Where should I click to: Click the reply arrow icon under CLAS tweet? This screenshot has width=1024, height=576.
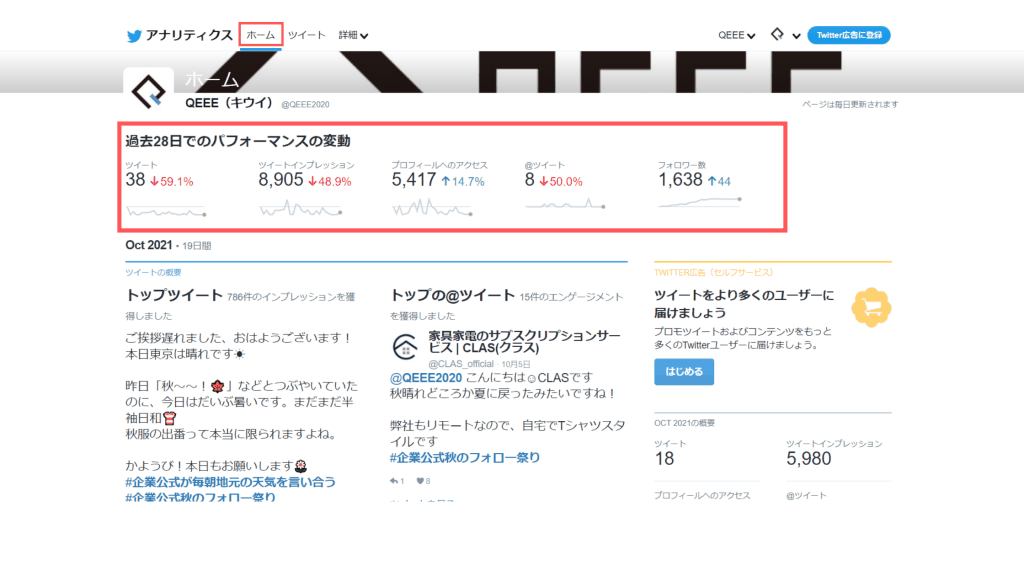(x=394, y=481)
